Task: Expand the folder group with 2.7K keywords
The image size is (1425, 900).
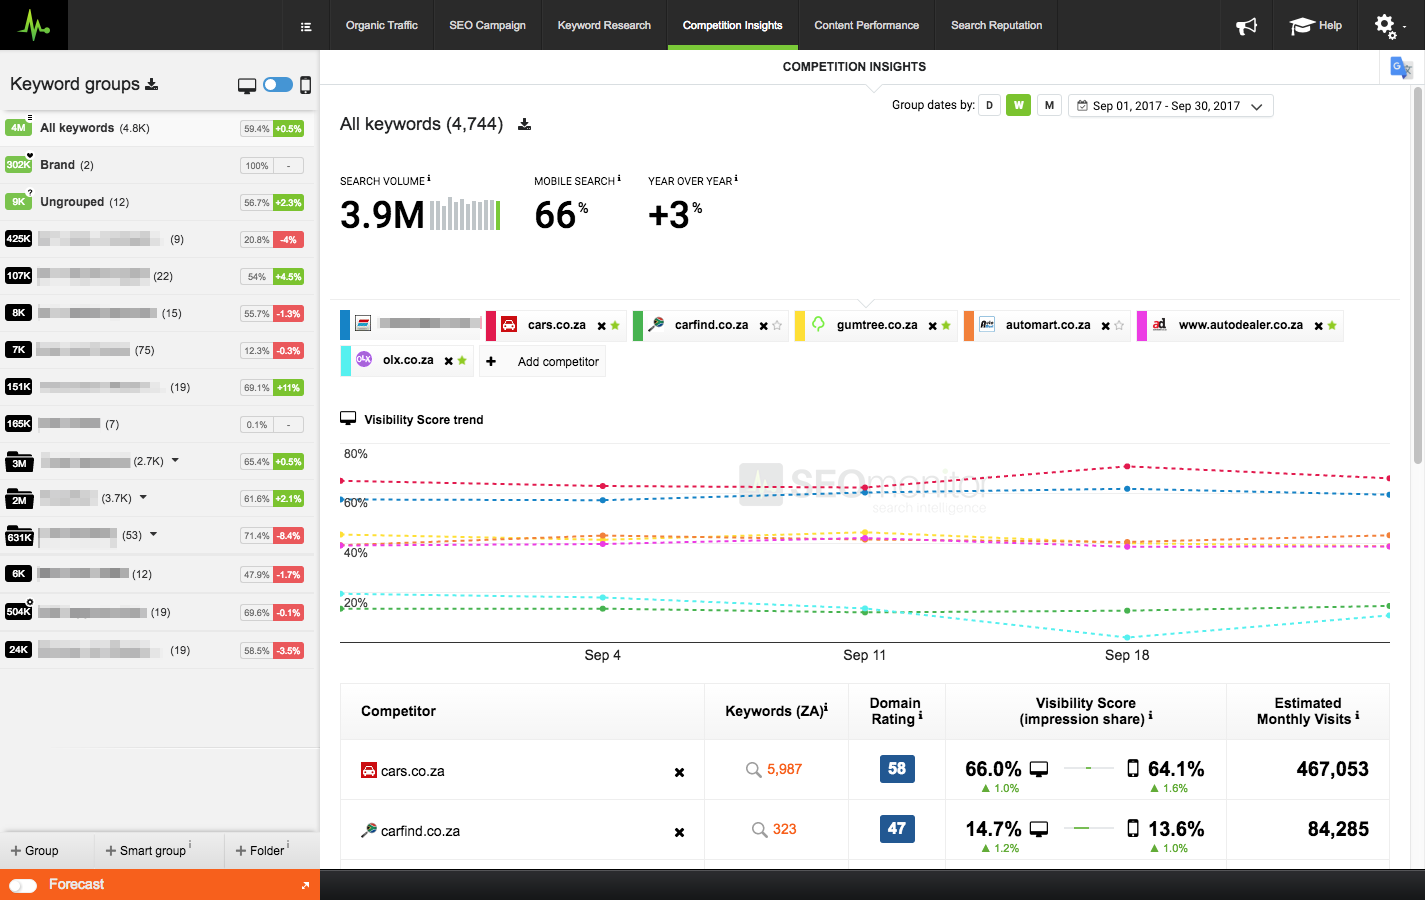Action: [175, 461]
